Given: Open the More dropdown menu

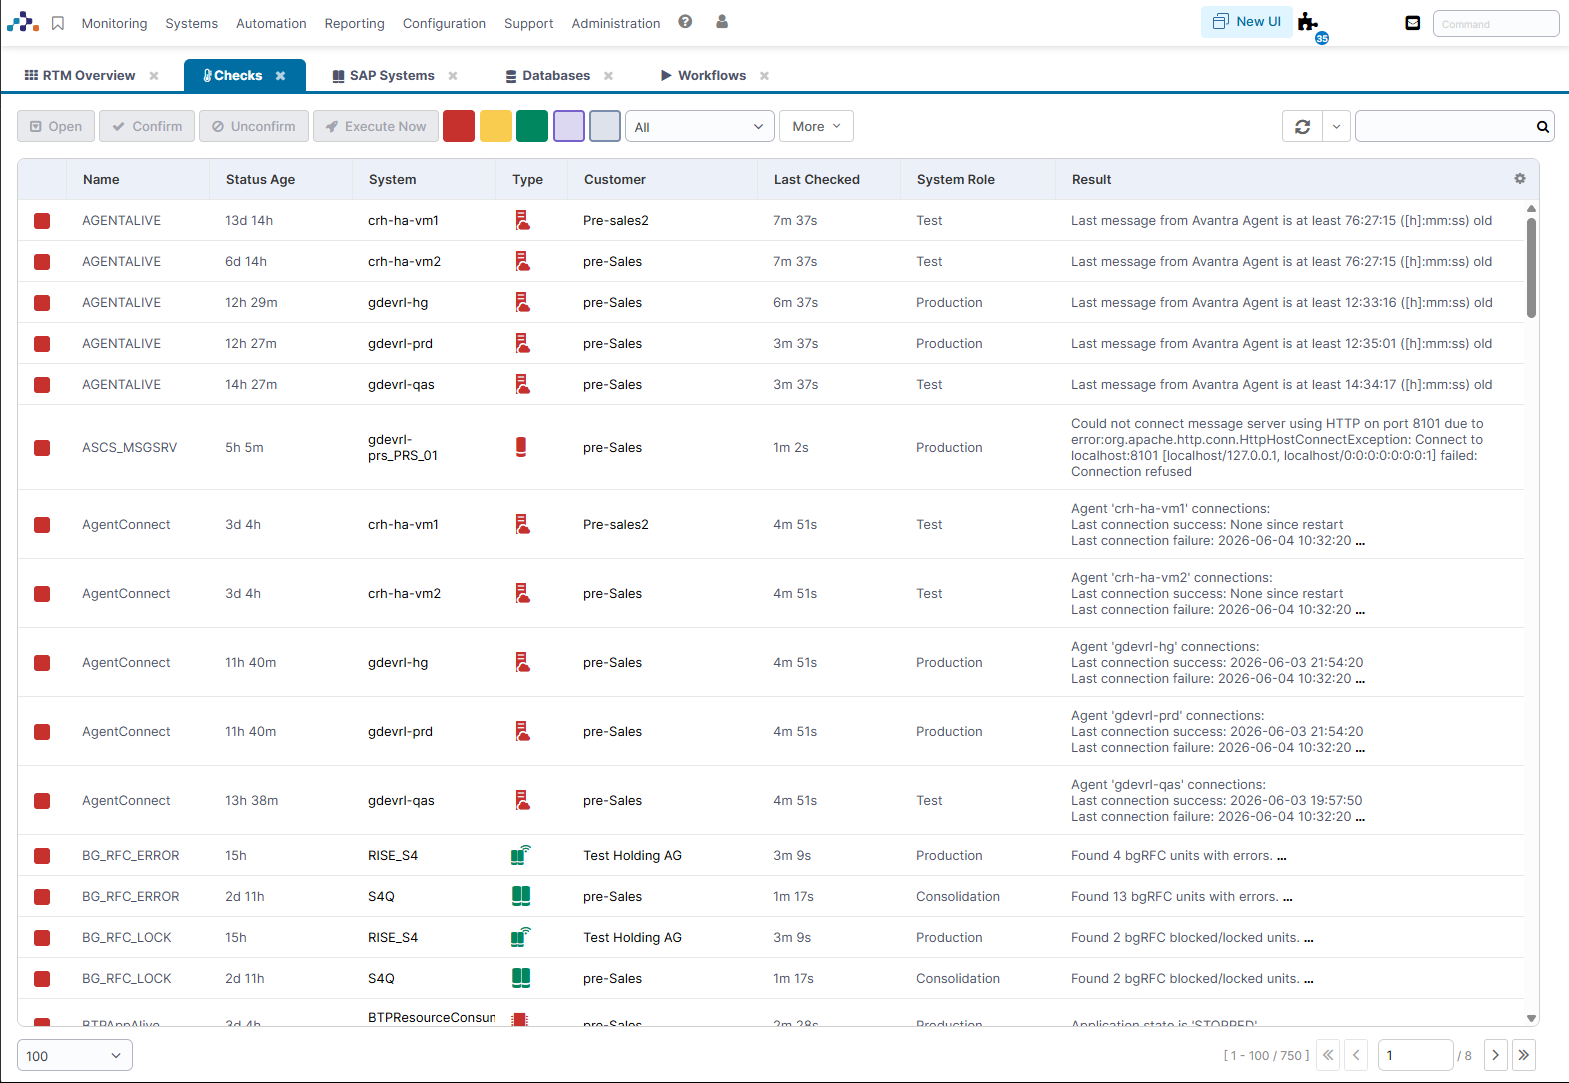Looking at the screenshot, I should (x=816, y=126).
